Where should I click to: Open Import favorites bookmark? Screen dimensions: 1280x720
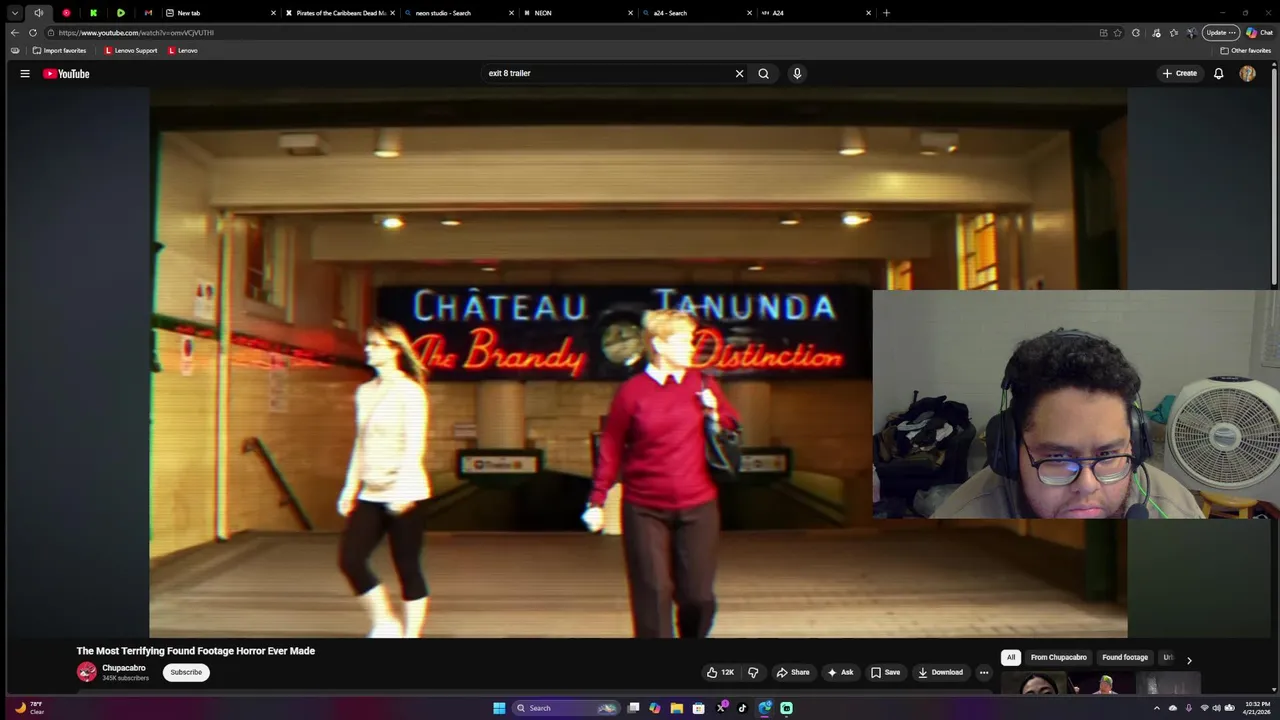tap(59, 50)
